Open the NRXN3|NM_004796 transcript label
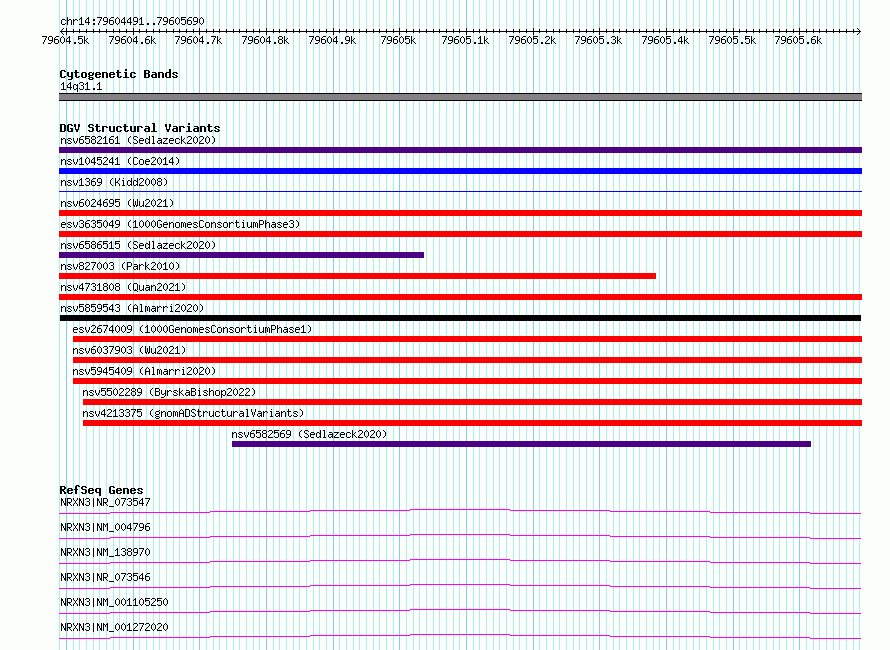 pos(105,527)
